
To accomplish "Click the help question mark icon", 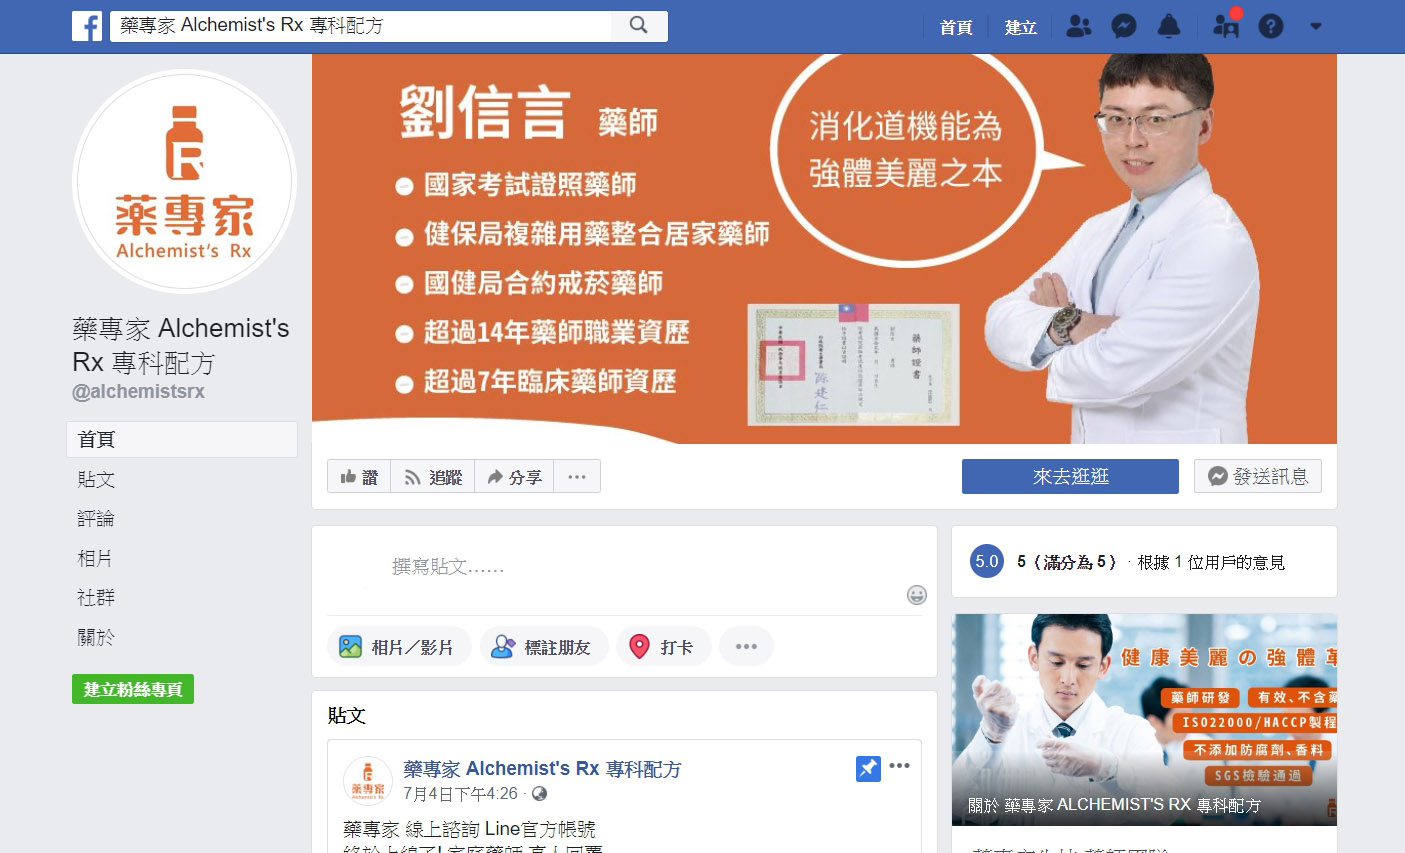I will [x=1271, y=27].
